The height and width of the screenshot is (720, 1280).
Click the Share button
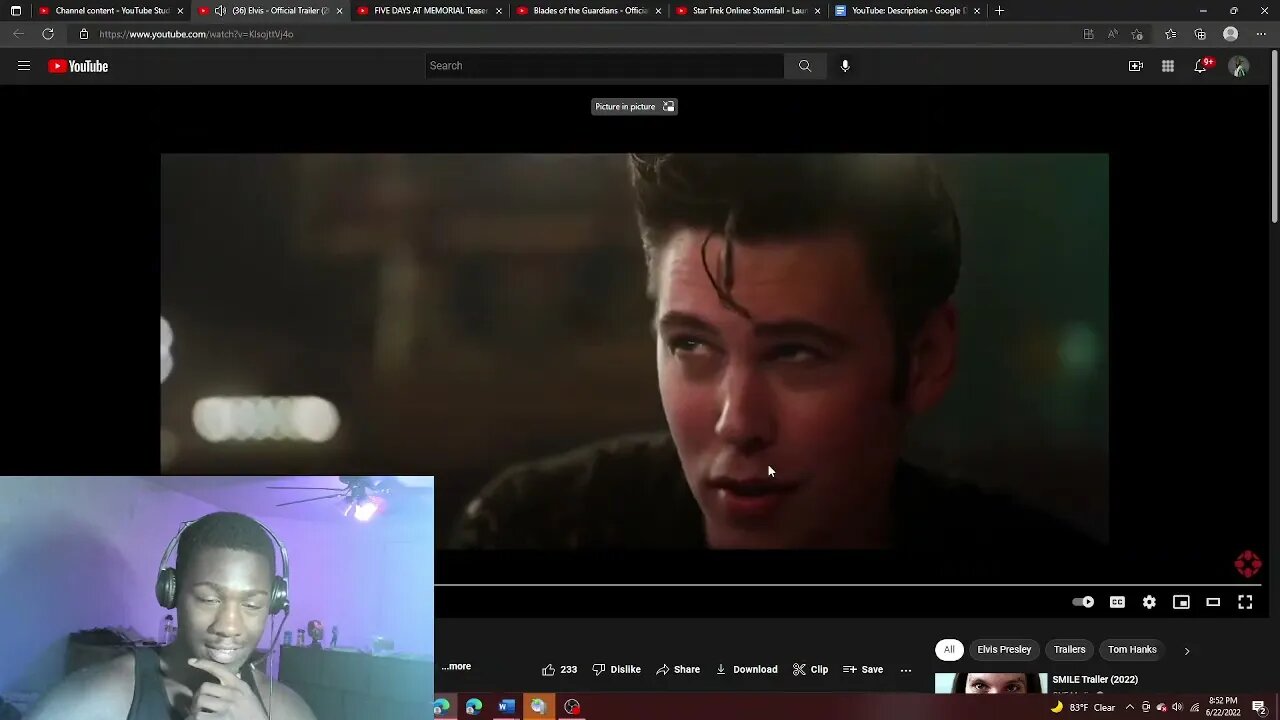point(678,670)
